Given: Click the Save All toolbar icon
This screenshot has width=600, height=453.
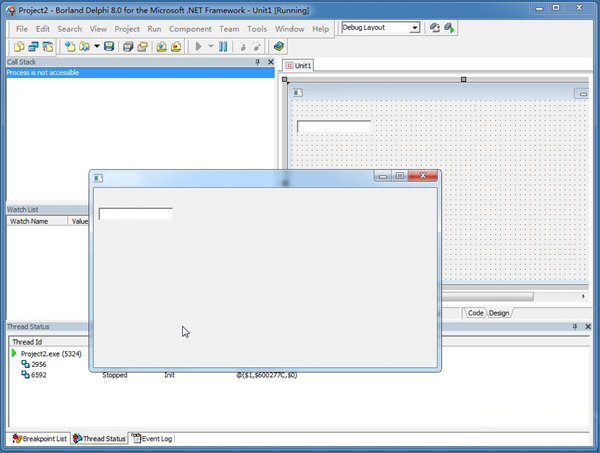Looking at the screenshot, I should 128,47.
